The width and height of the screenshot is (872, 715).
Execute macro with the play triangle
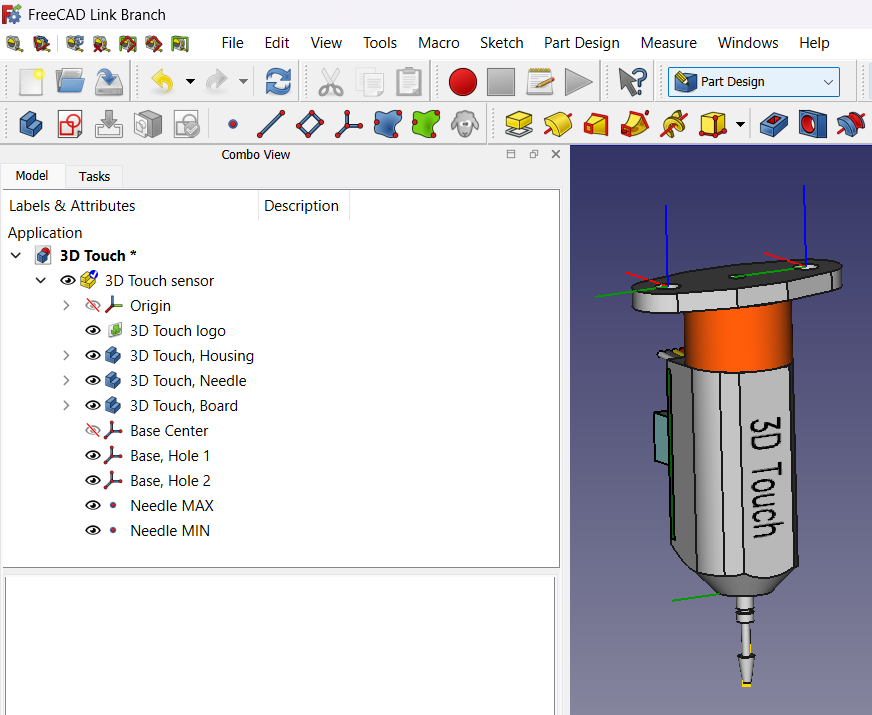(578, 82)
